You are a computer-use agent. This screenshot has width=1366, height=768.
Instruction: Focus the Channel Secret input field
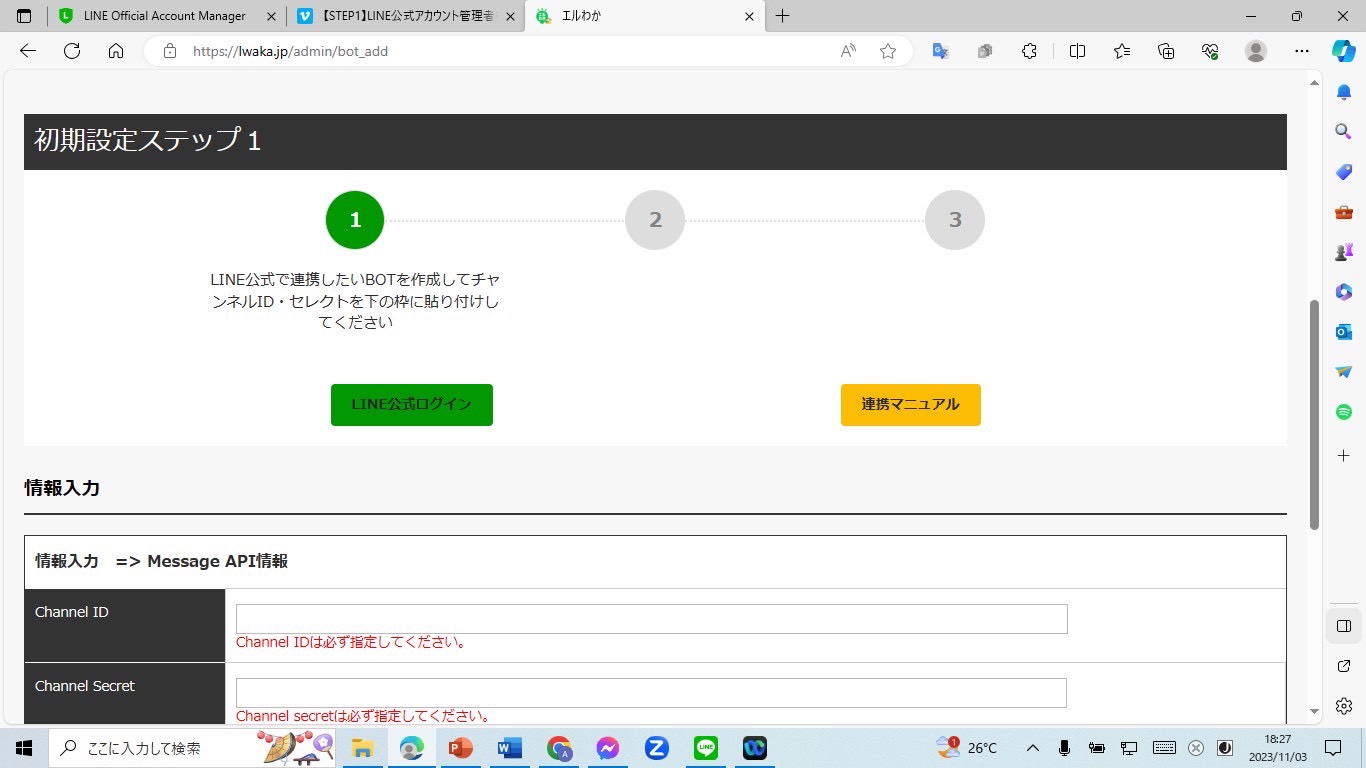pyautogui.click(x=651, y=693)
